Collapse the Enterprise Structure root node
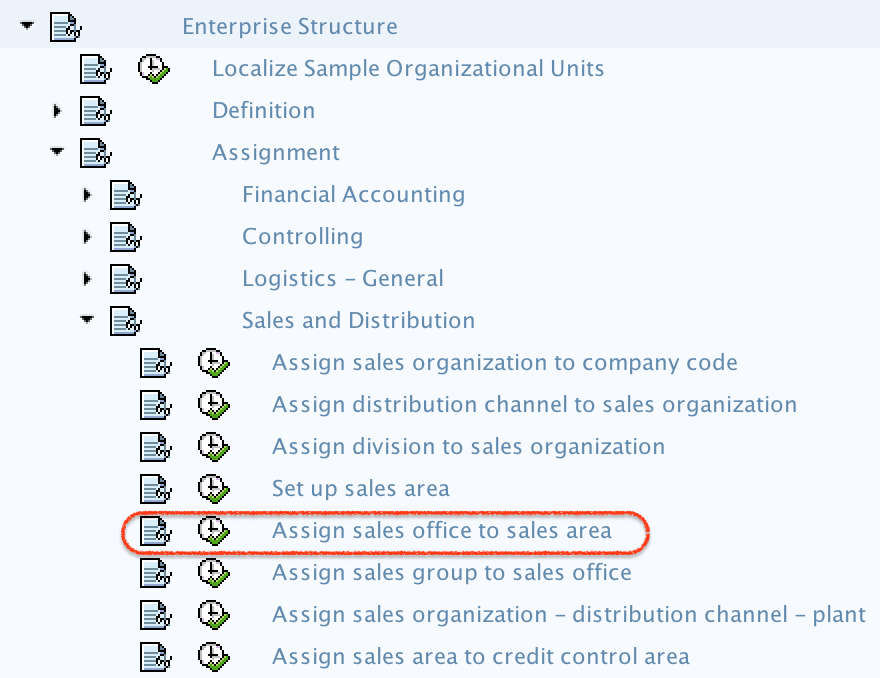Screen dimensions: 880x678 coord(27,26)
